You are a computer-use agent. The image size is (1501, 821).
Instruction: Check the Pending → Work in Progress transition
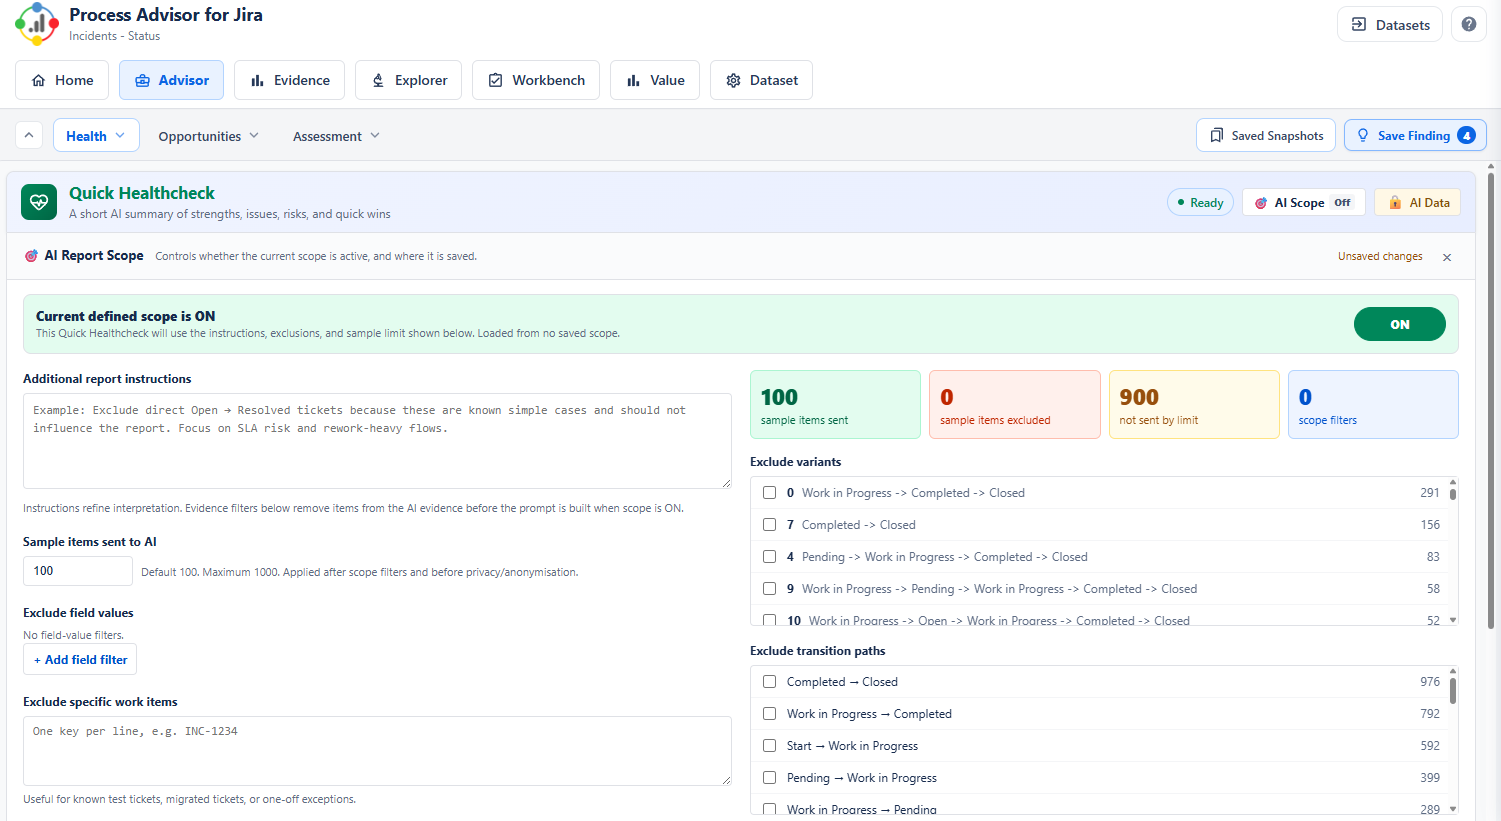769,778
